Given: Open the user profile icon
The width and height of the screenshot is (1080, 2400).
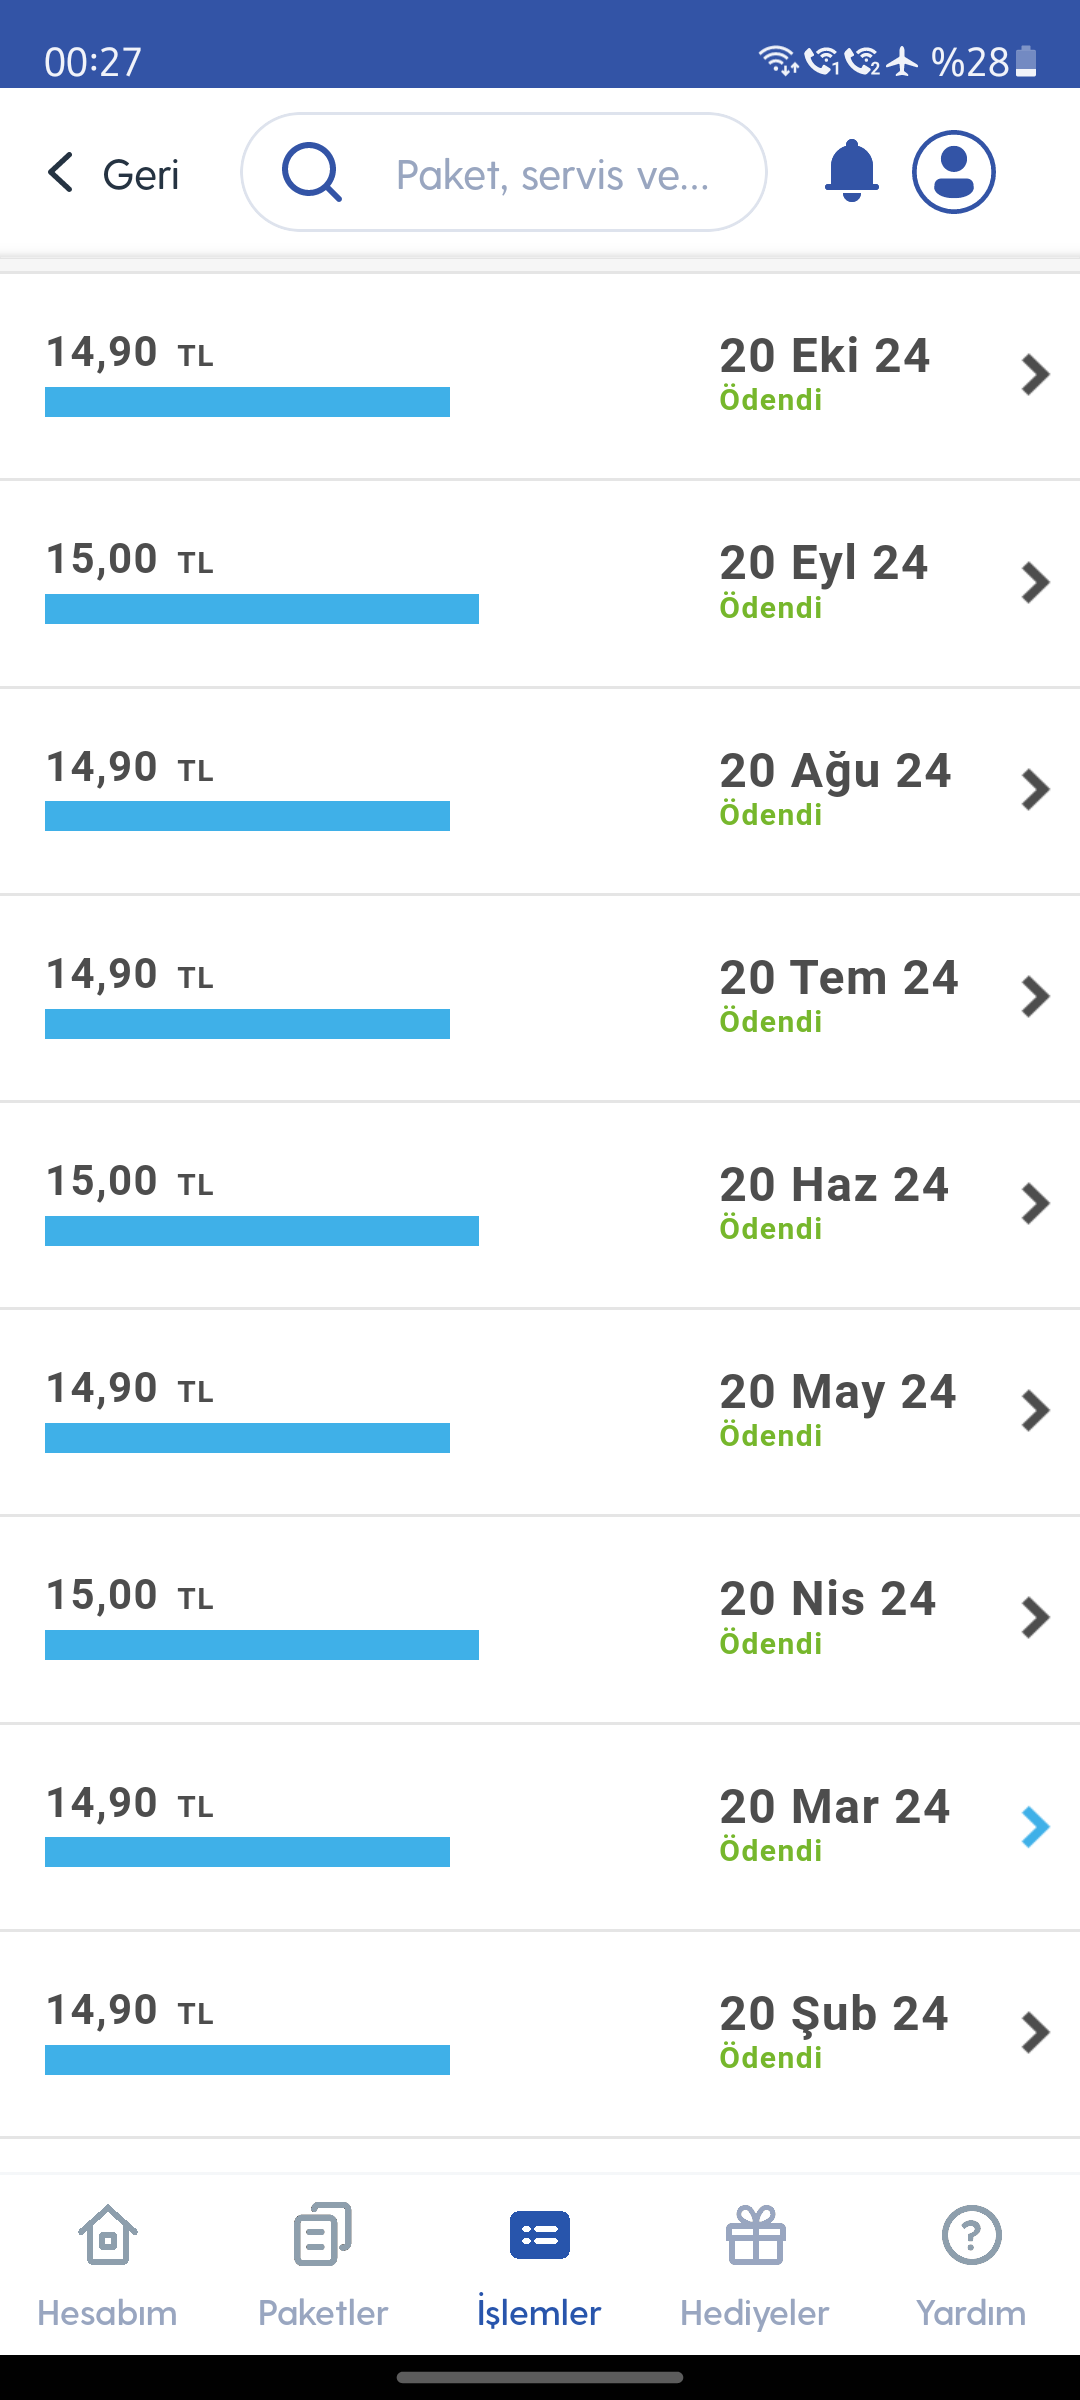Looking at the screenshot, I should pos(953,172).
